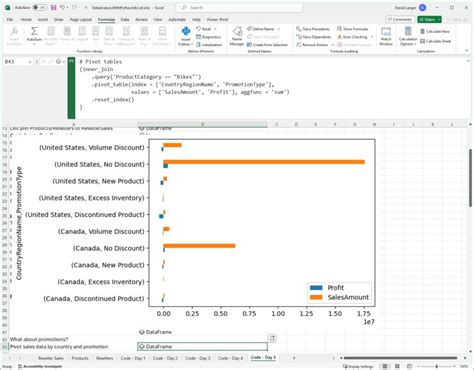The image size is (474, 370).
Task: Click Remove Arrows
Action: click(312, 45)
